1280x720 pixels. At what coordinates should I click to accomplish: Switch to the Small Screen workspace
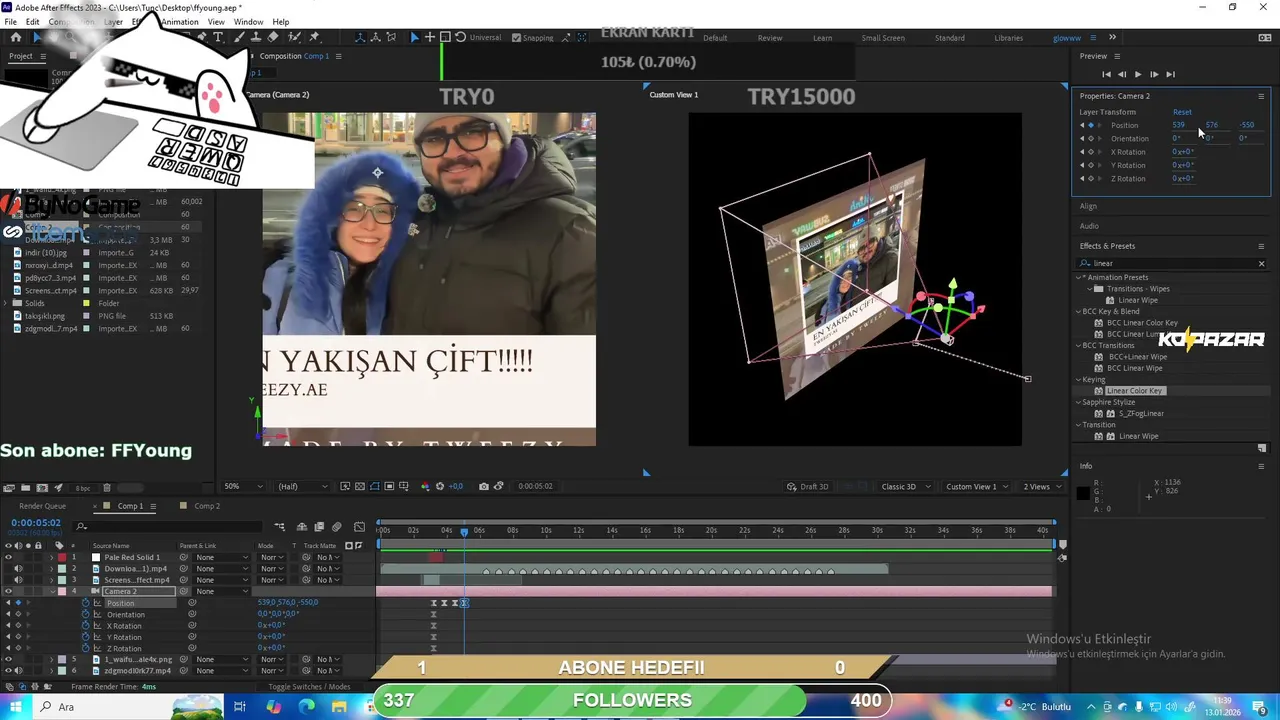click(883, 38)
